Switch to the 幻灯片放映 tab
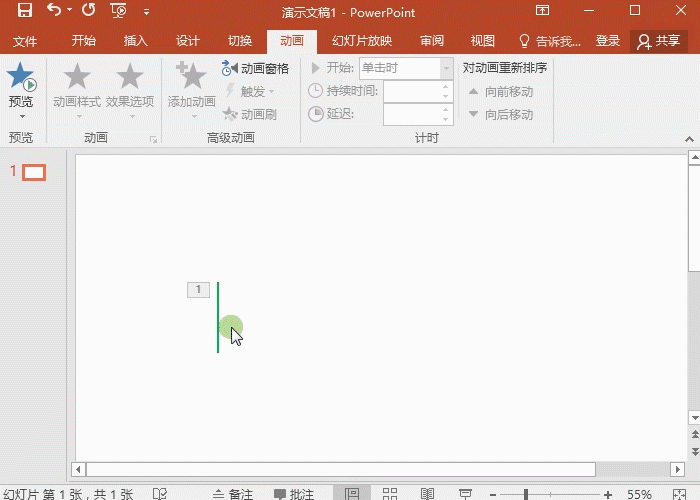Viewport: 700px width, 500px height. click(362, 41)
